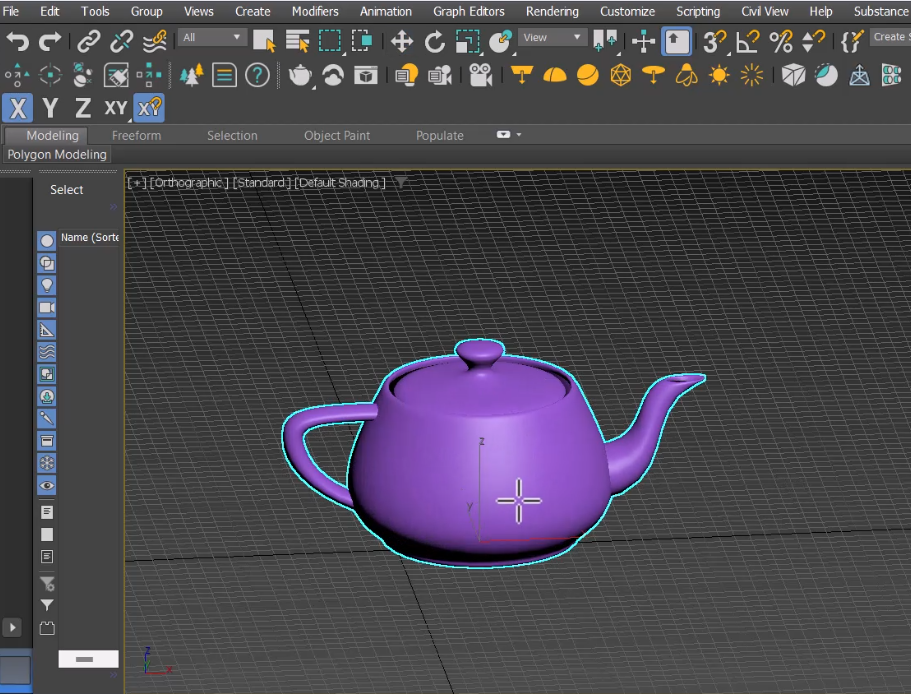911x694 pixels.
Task: Switch to the Selection ribbon tab
Action: pos(232,136)
